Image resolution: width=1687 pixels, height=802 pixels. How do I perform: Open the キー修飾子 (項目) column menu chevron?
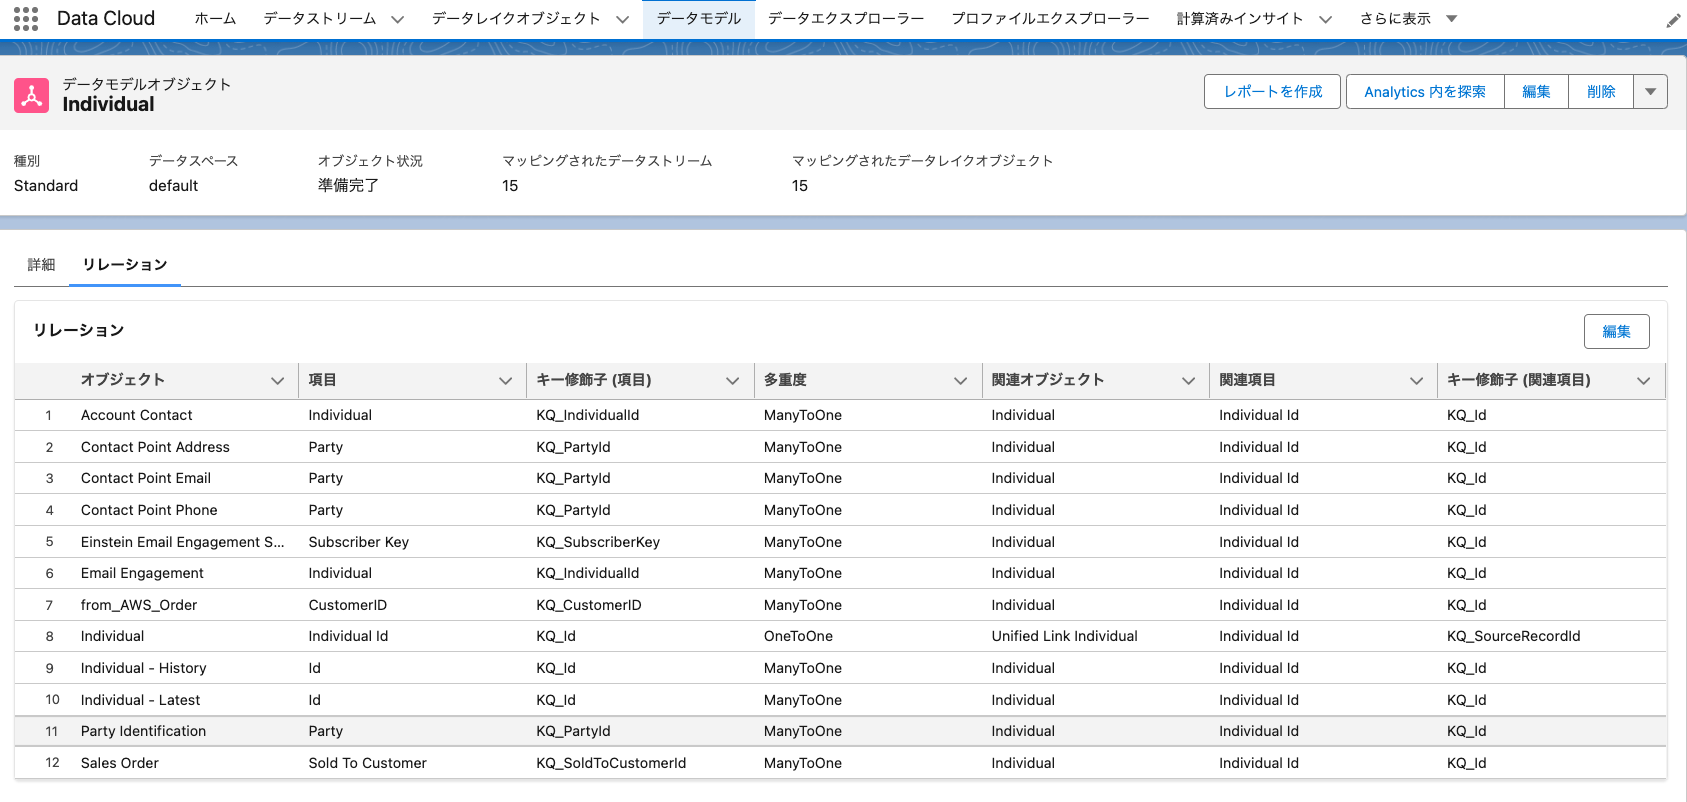732,380
